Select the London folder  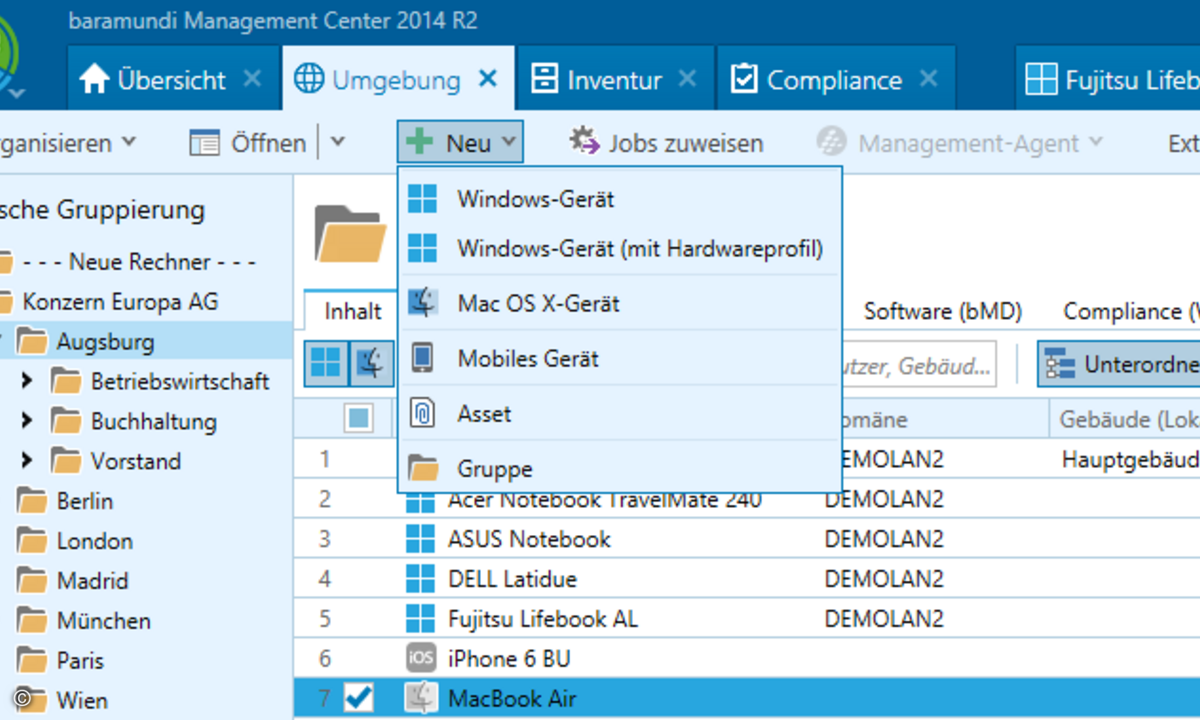95,541
